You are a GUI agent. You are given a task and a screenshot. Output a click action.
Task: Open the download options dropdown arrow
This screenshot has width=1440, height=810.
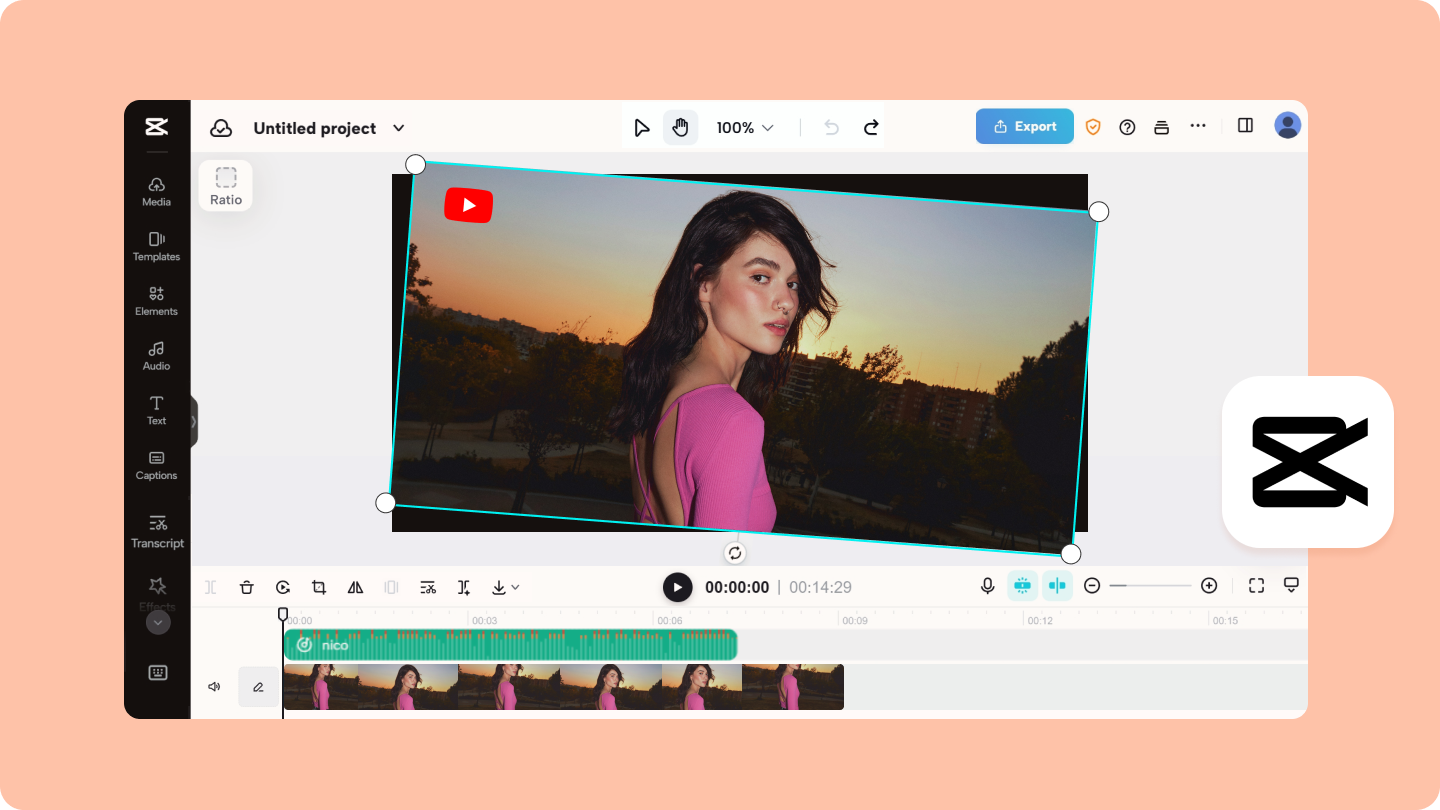pyautogui.click(x=514, y=587)
